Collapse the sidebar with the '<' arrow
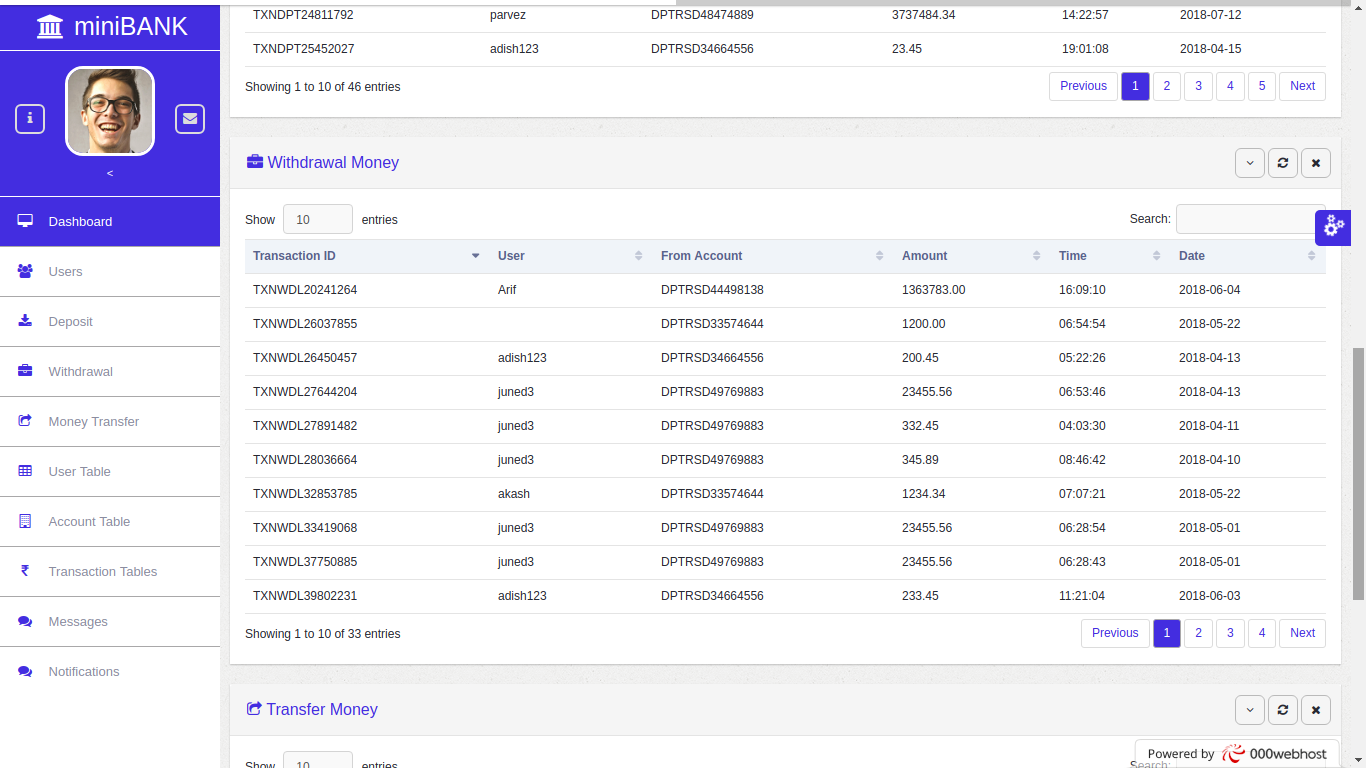Image resolution: width=1366 pixels, height=768 pixels. (x=110, y=173)
